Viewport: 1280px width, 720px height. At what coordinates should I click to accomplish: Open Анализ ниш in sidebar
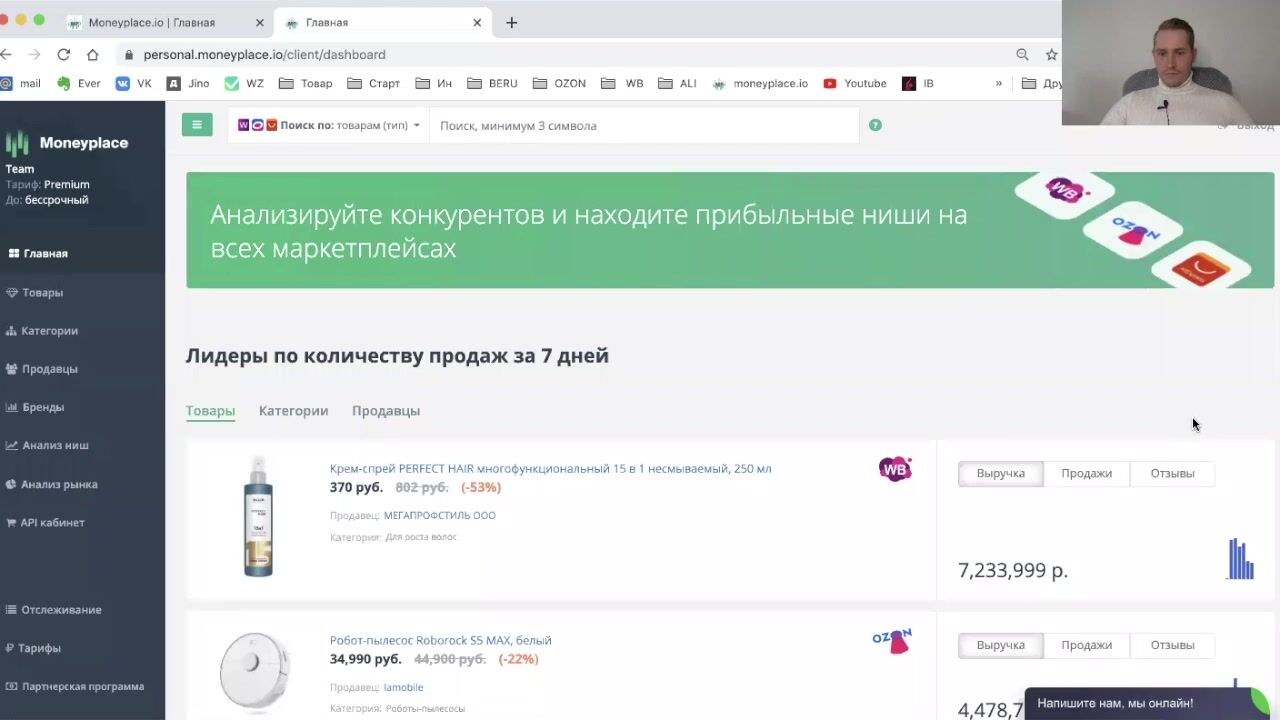point(47,446)
